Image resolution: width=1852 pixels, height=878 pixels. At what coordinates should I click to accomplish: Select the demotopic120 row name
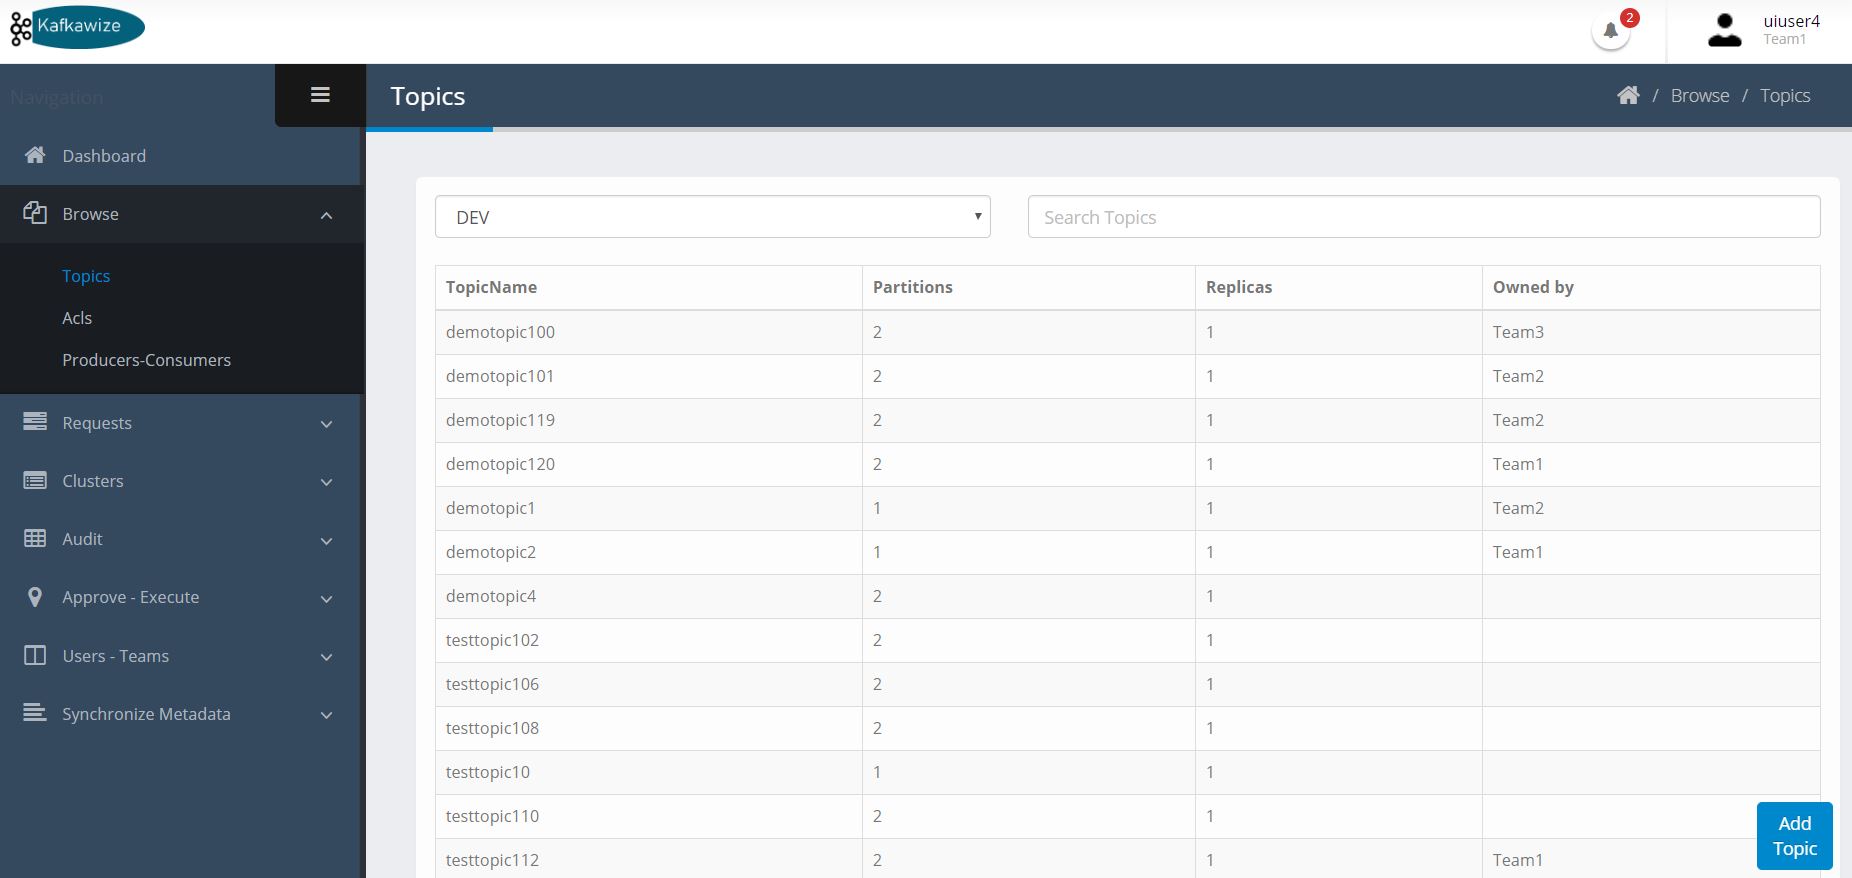tap(500, 464)
